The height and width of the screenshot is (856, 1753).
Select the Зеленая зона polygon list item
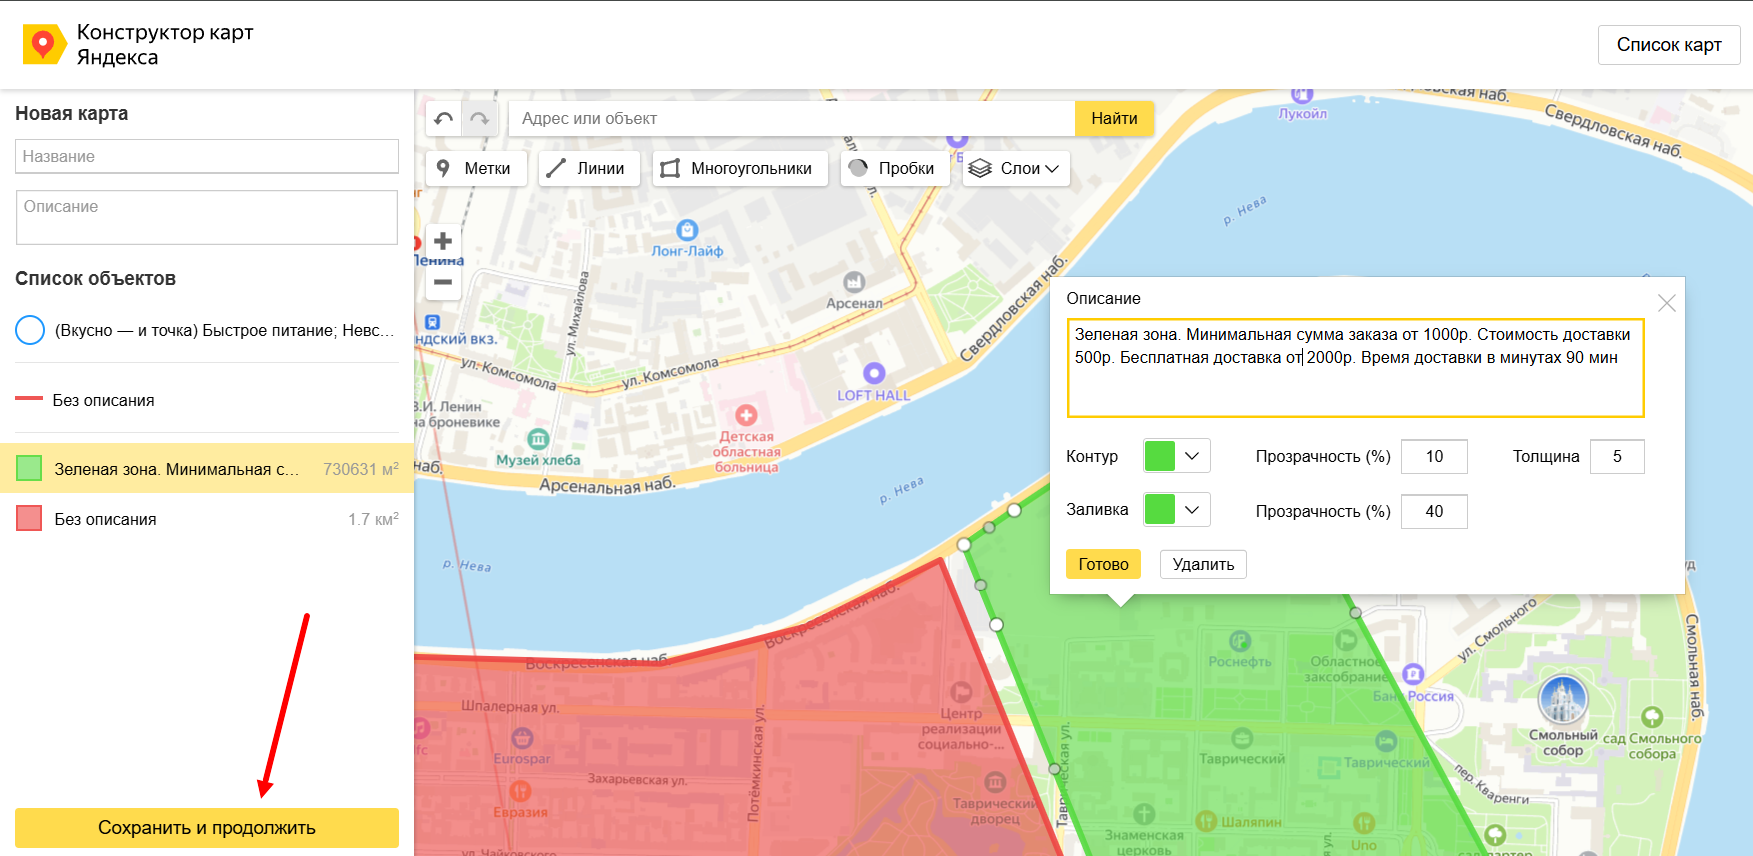point(207,468)
